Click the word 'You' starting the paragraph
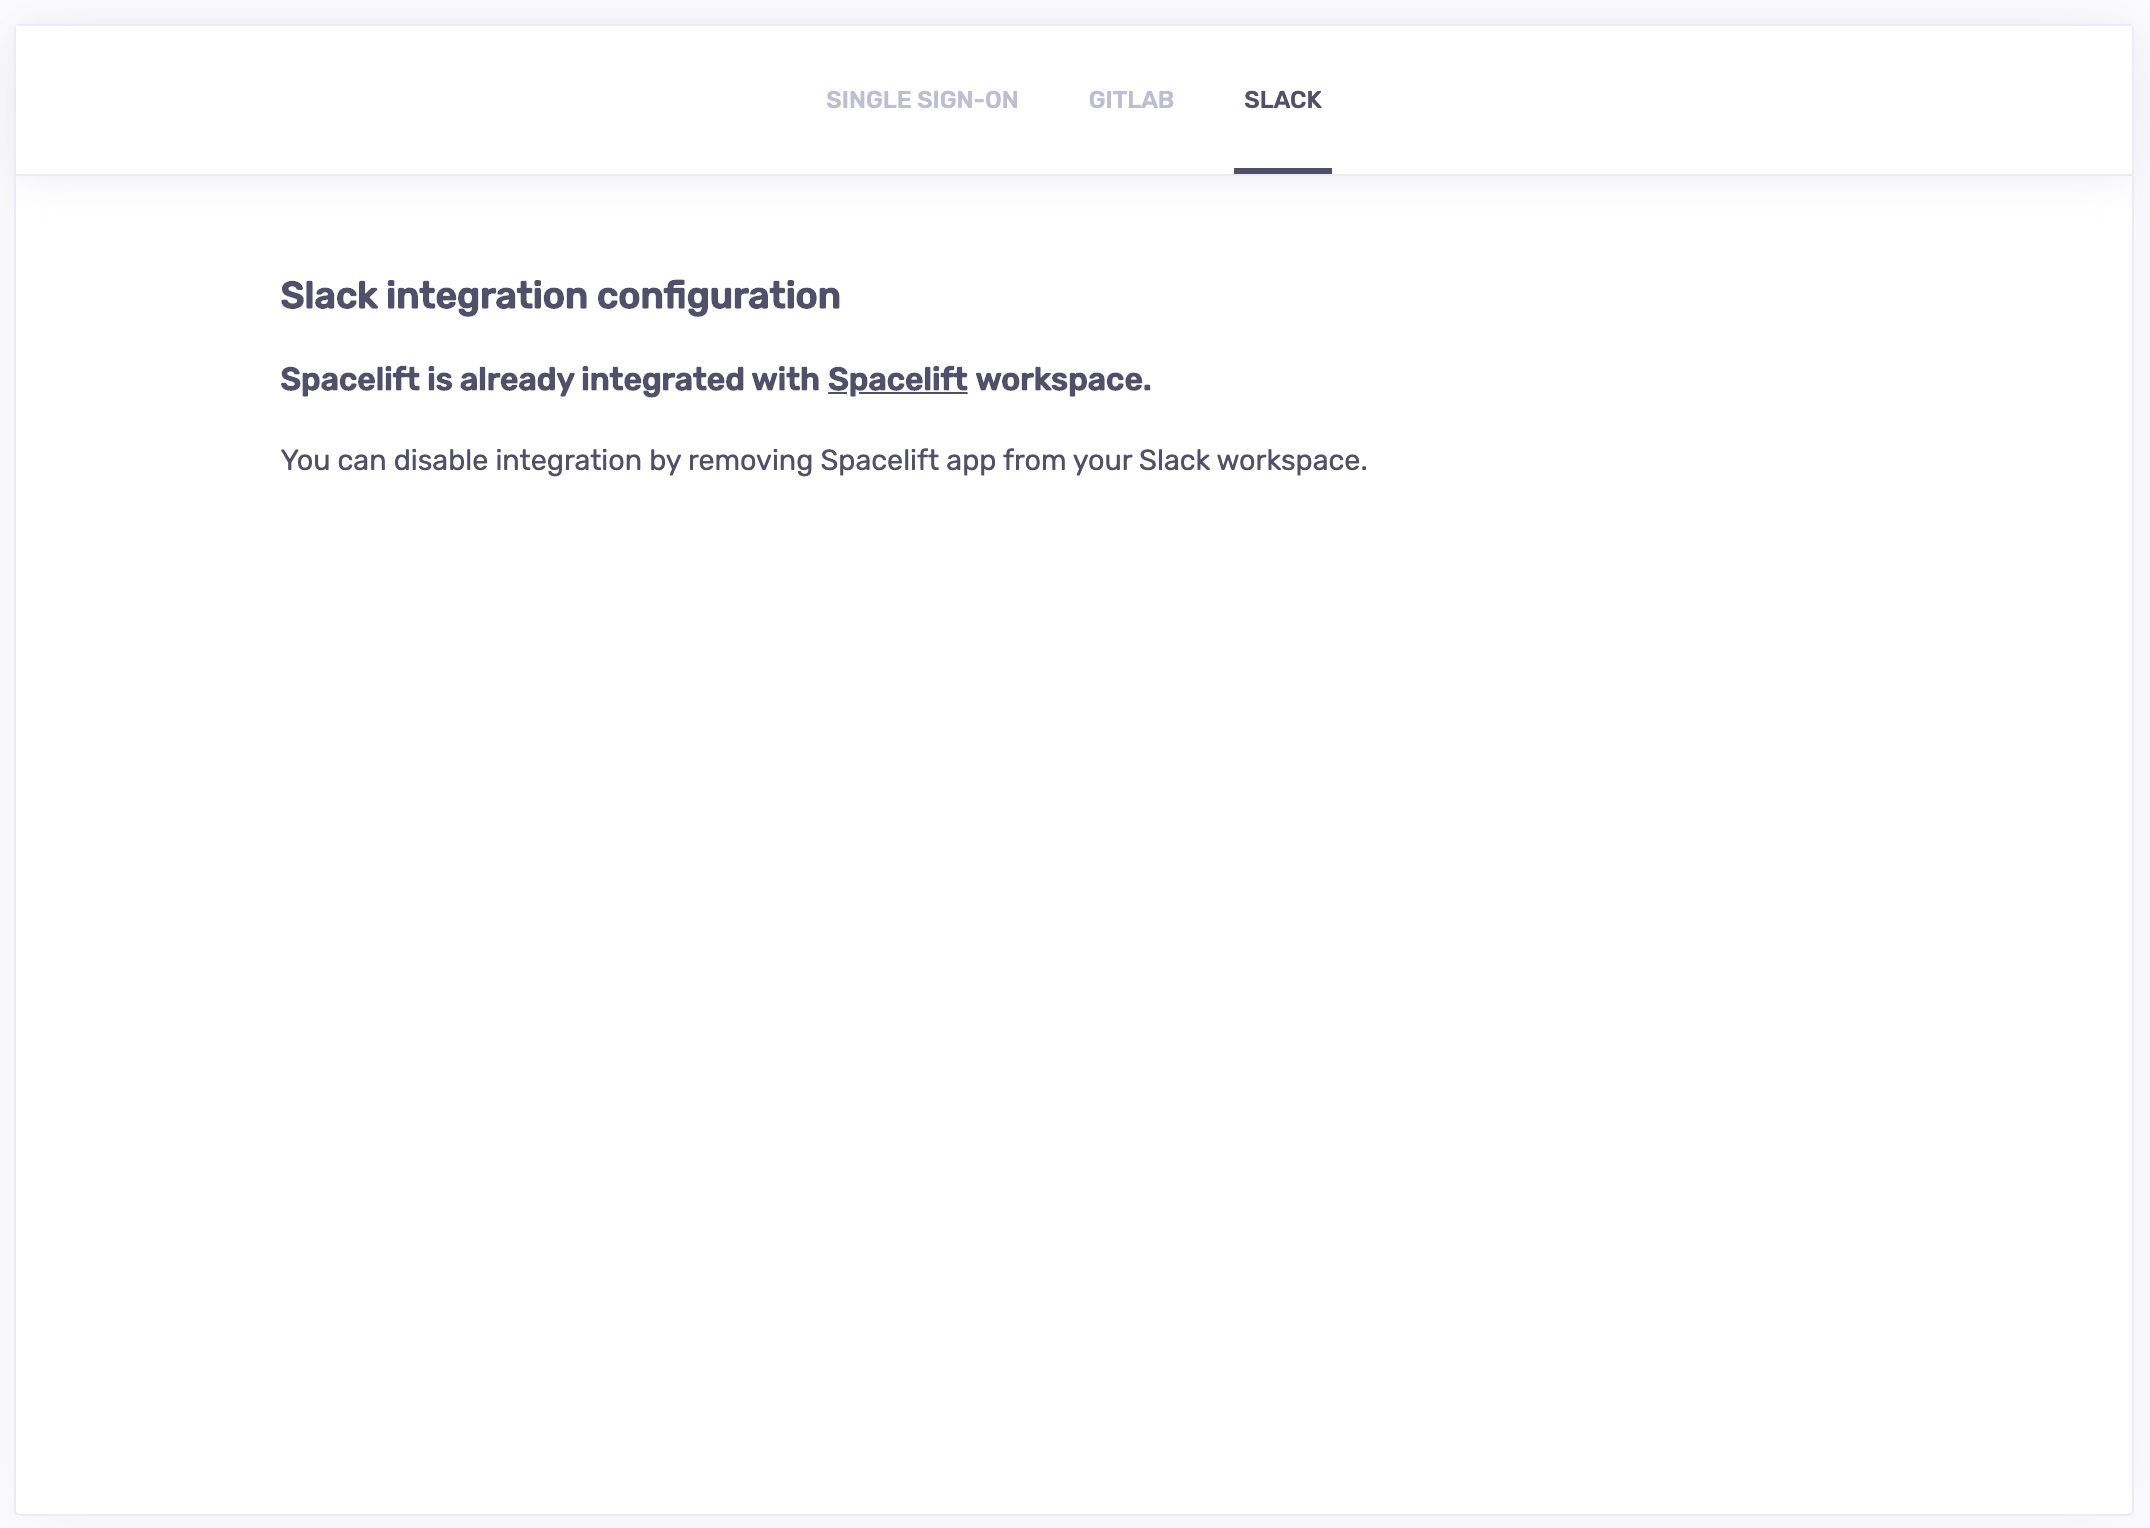 tap(304, 460)
